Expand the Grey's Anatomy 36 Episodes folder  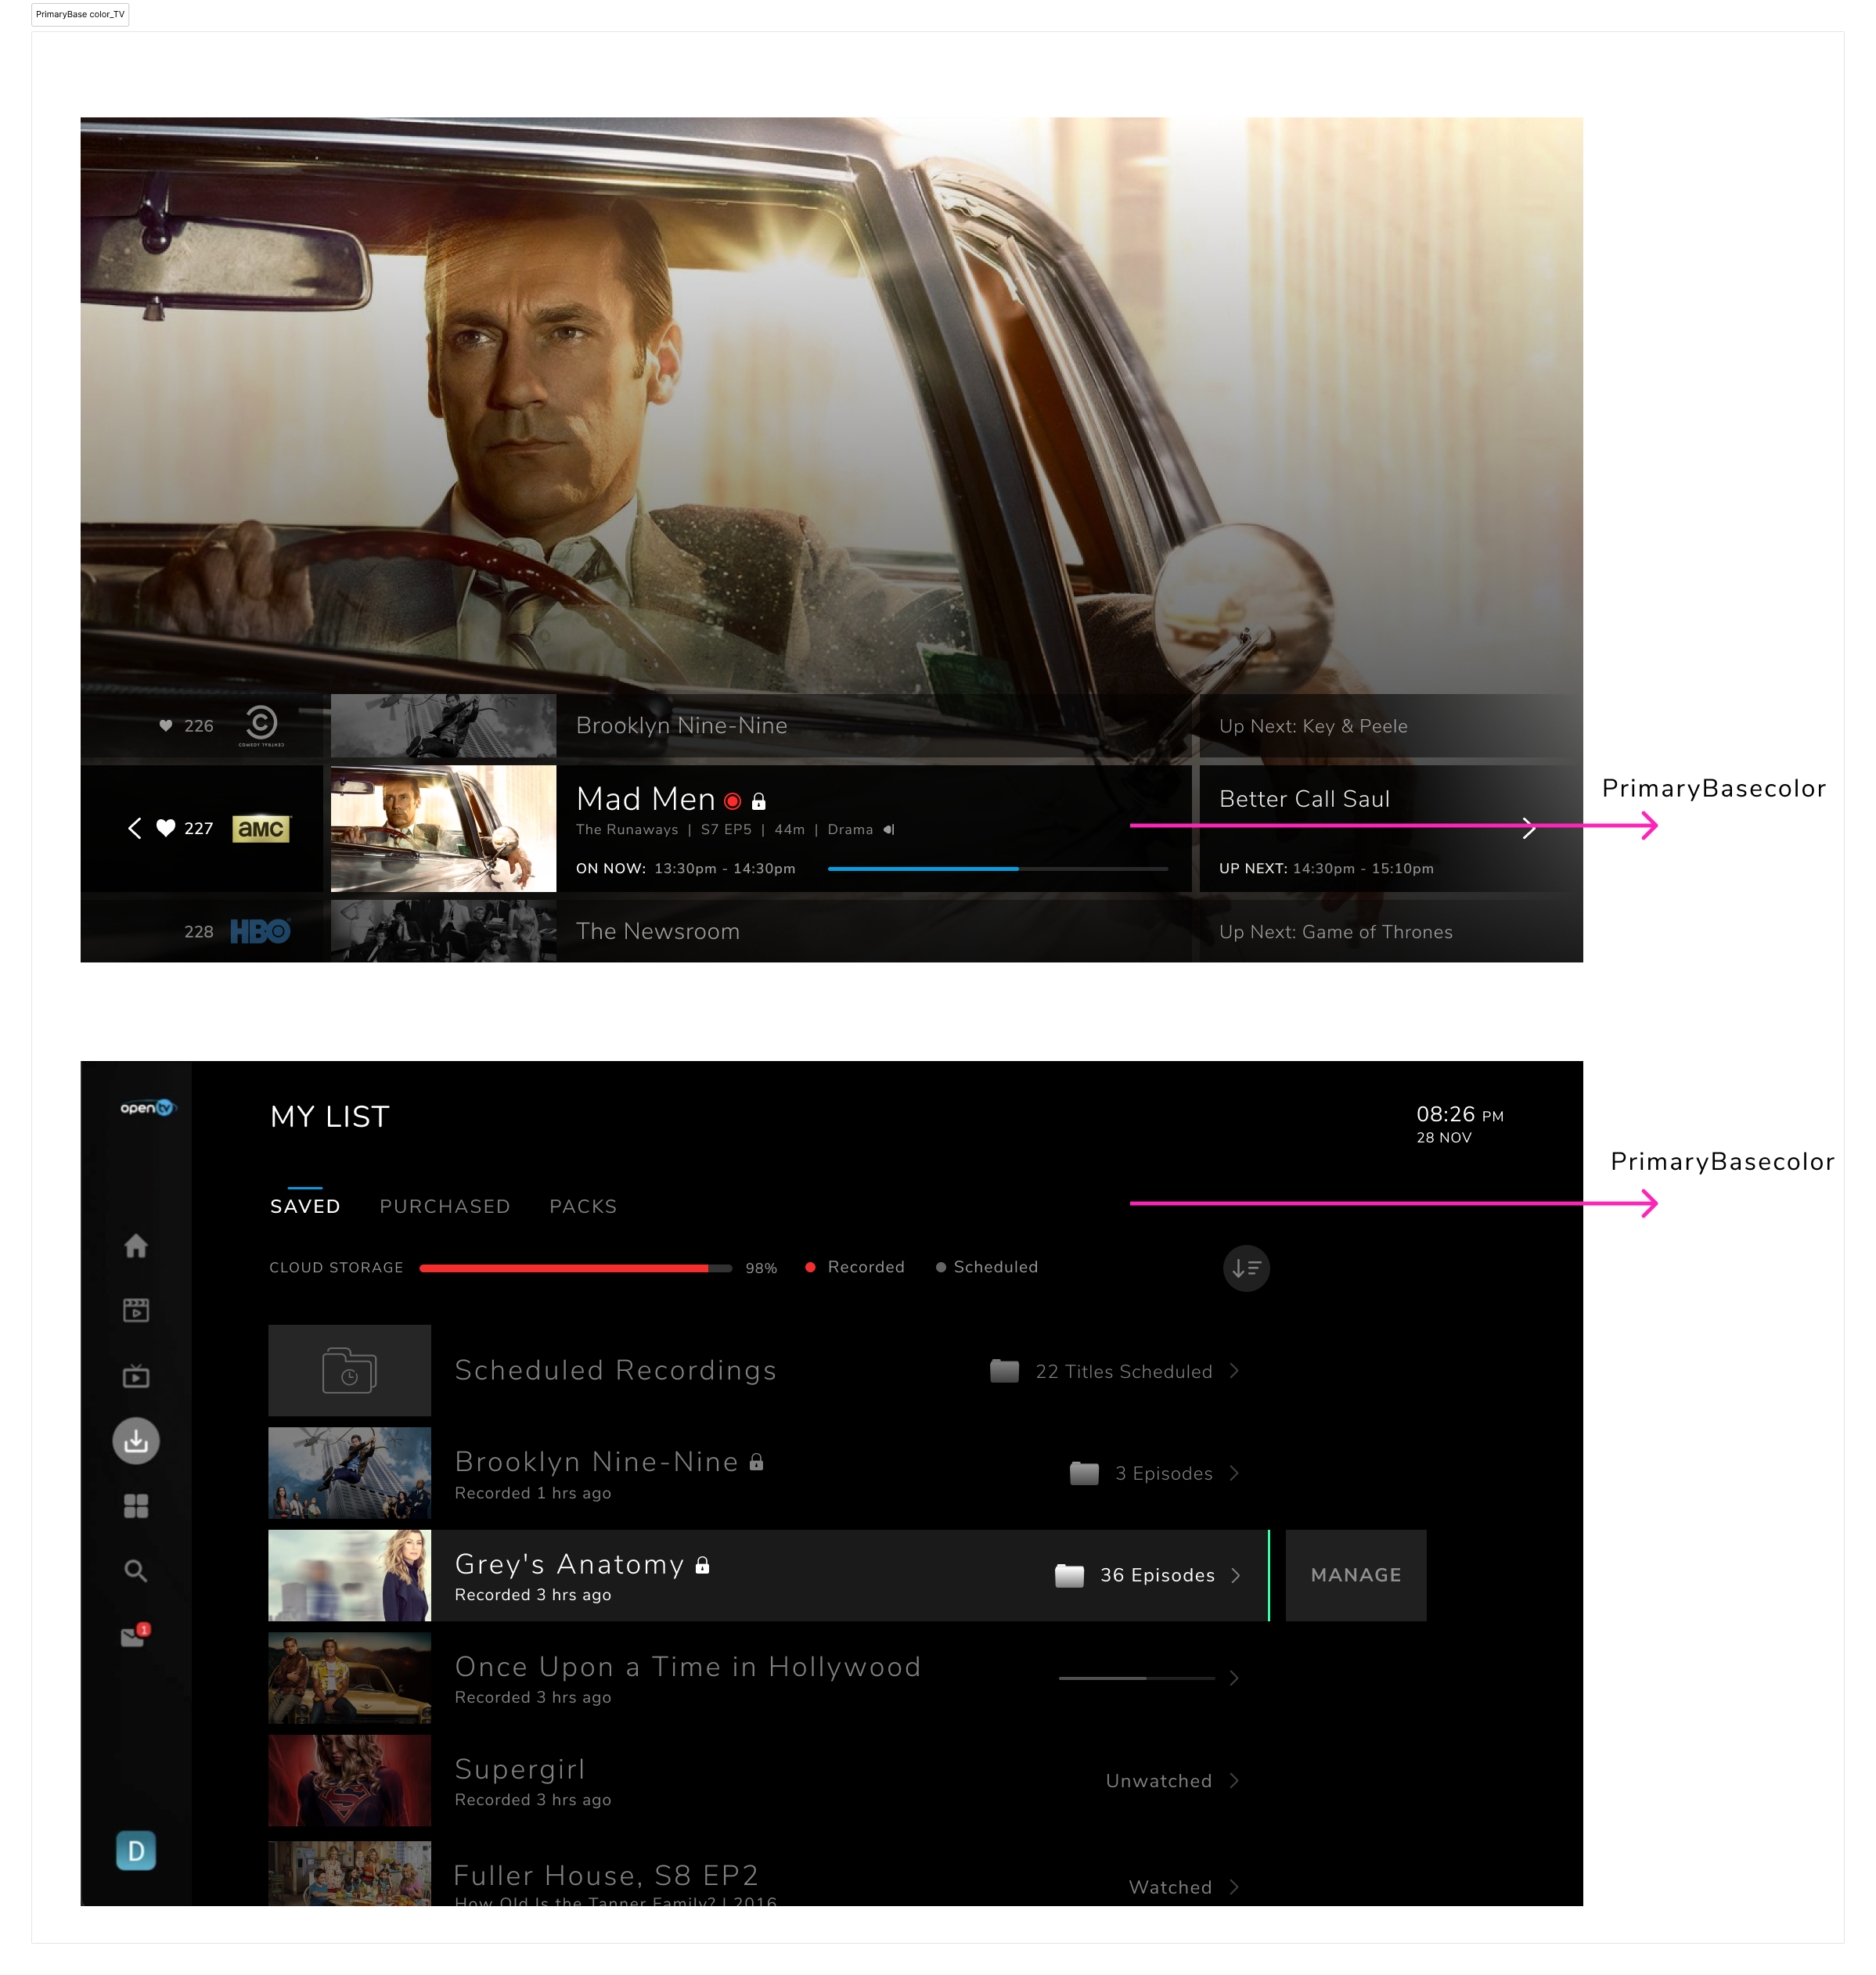tap(1237, 1575)
